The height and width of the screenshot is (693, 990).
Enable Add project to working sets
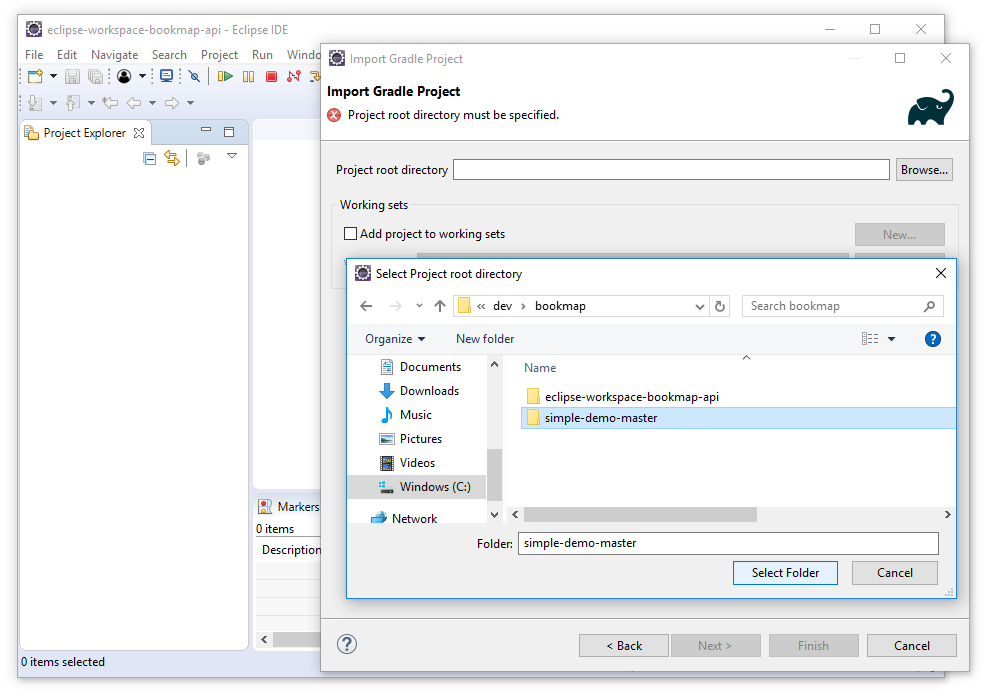[350, 234]
